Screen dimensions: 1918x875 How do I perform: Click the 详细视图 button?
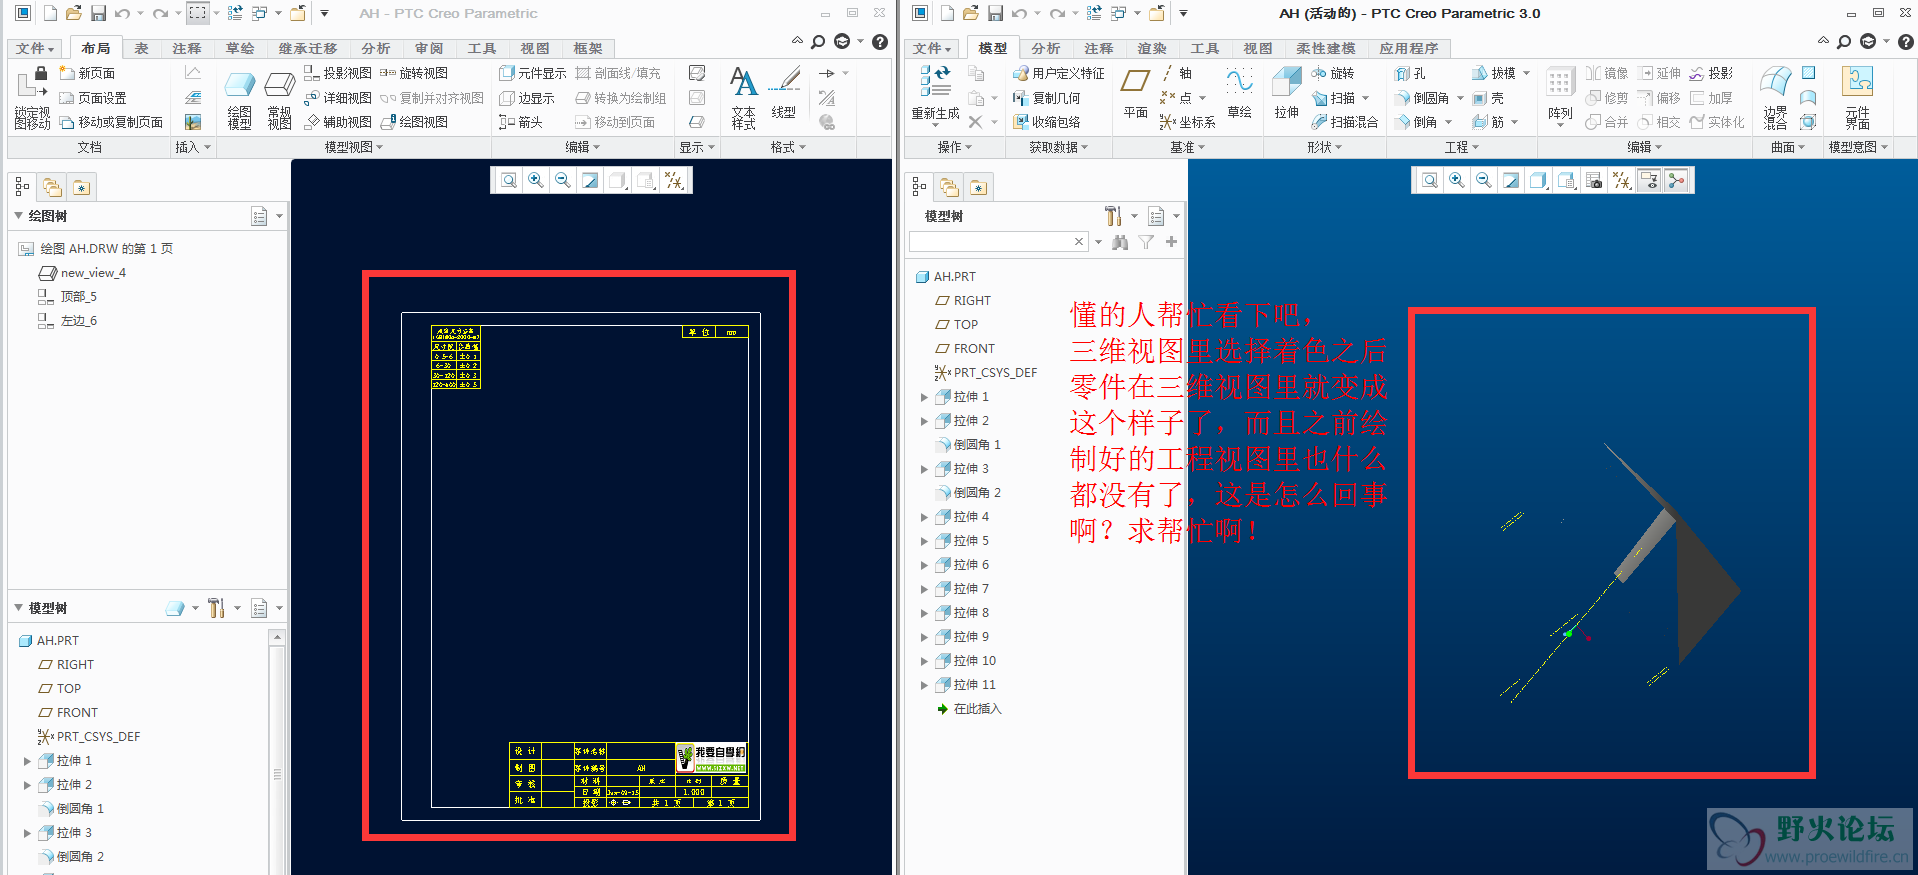pos(338,97)
